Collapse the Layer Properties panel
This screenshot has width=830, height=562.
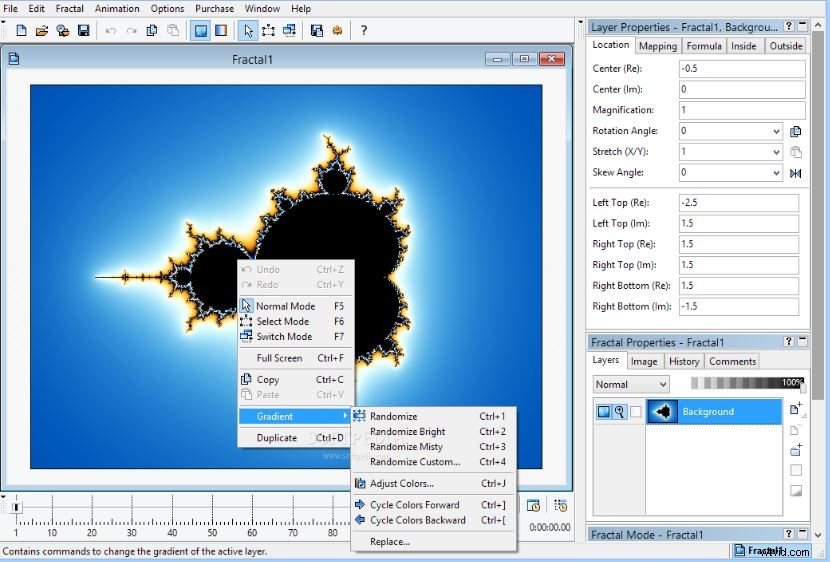click(x=803, y=25)
